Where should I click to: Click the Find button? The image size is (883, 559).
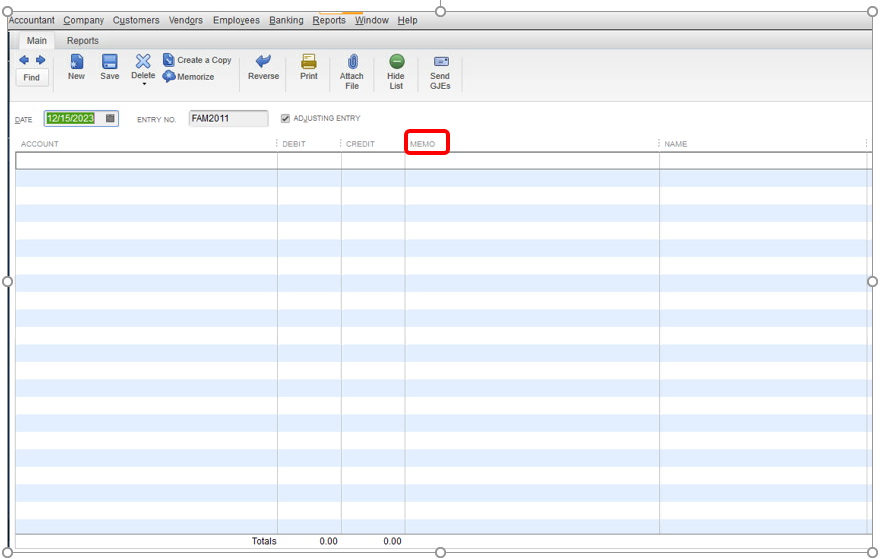(x=32, y=78)
